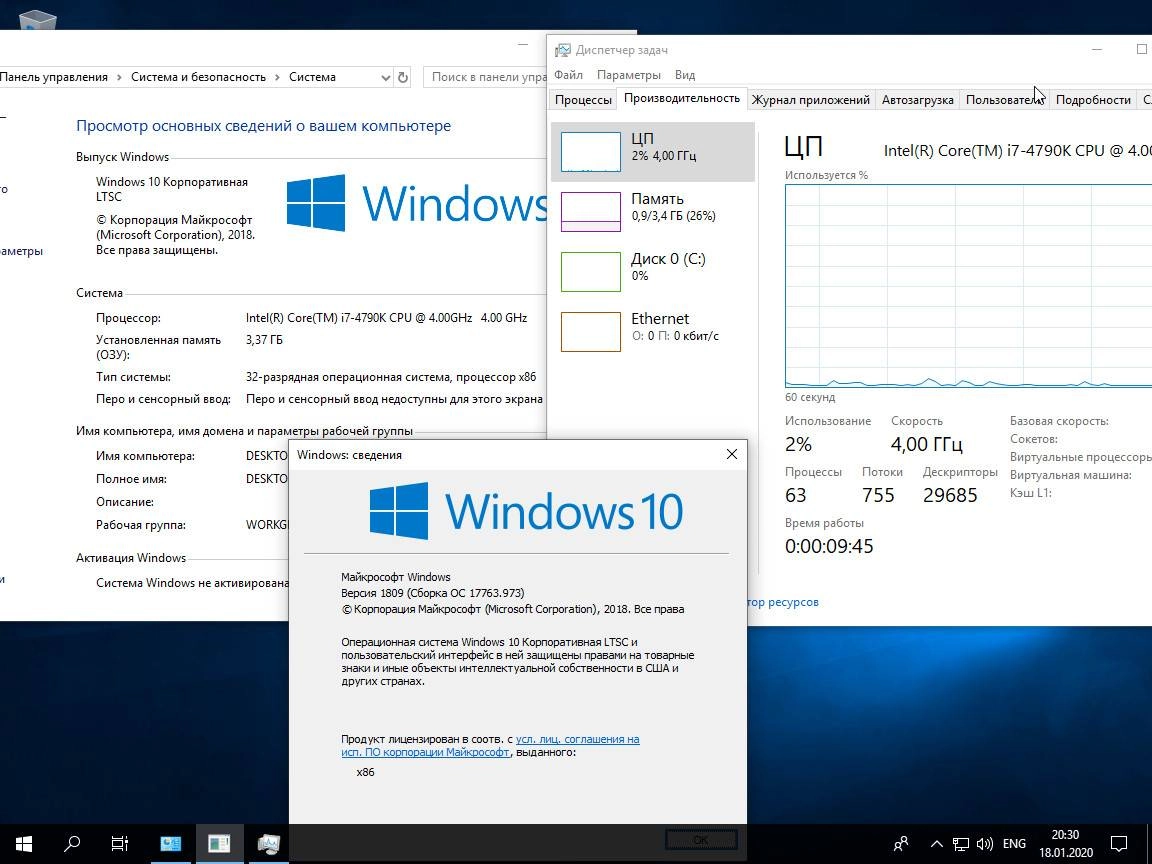Switch to the winver window taskbar button
The height and width of the screenshot is (864, 1152).
[x=220, y=843]
